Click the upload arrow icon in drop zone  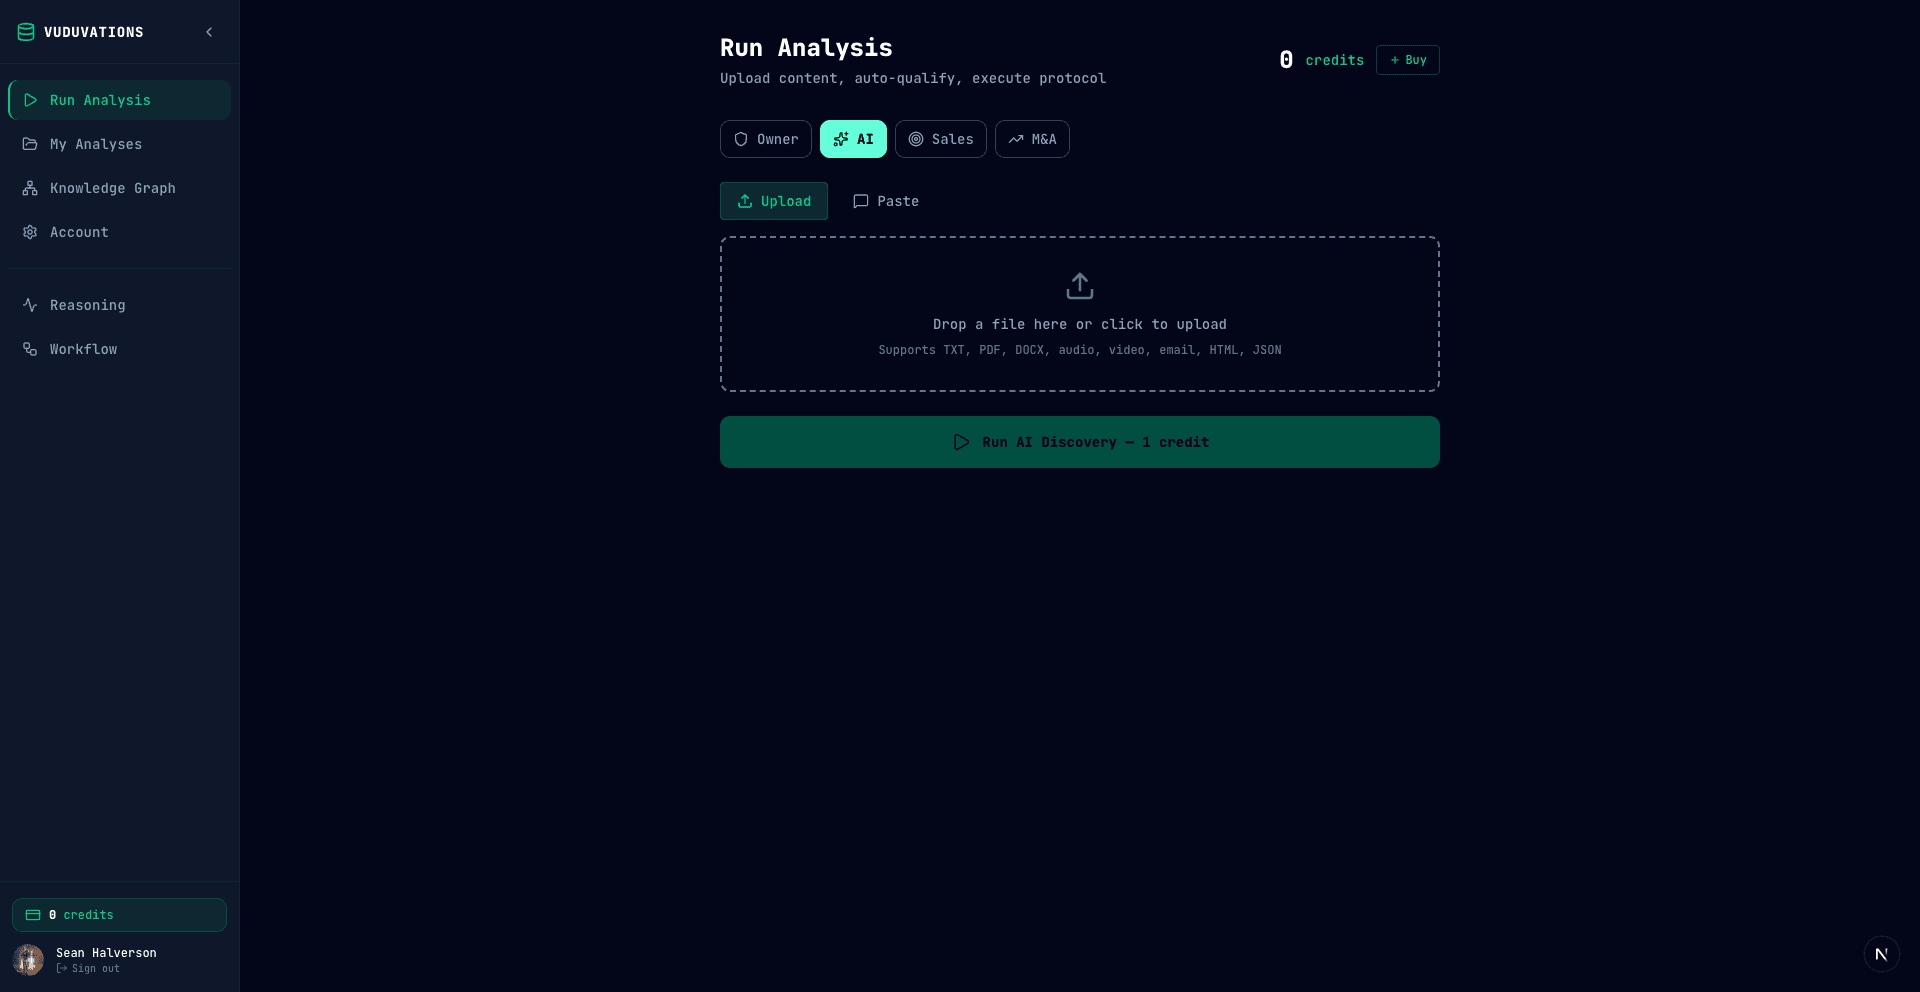point(1080,286)
